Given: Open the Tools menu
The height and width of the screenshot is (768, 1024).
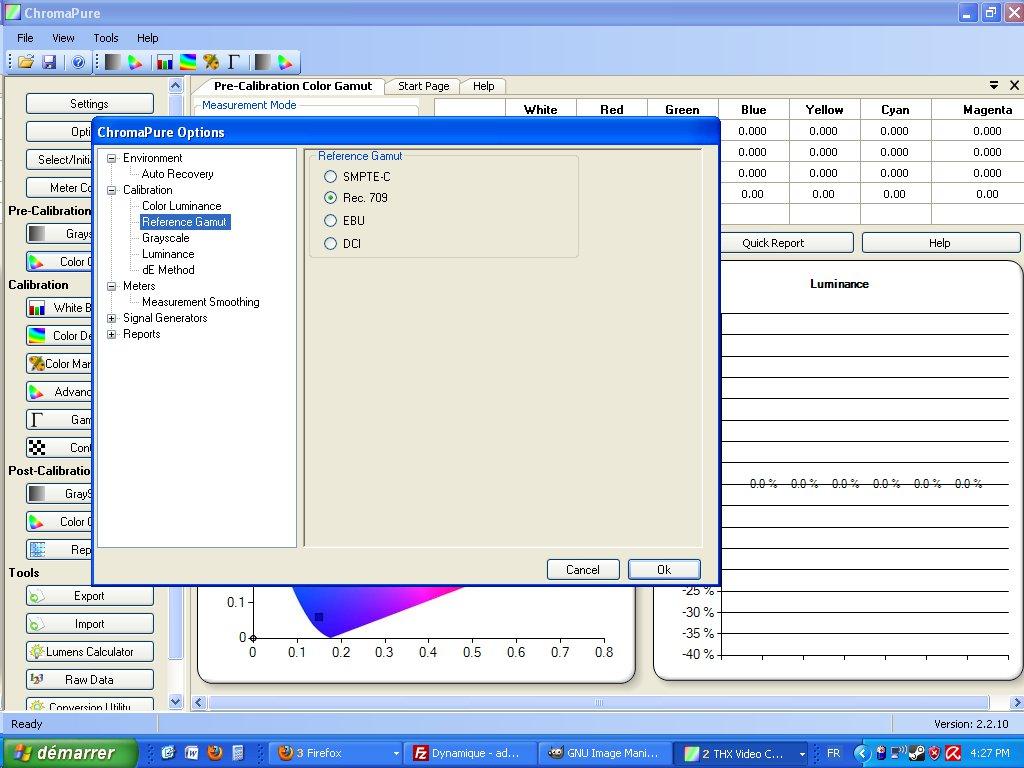Looking at the screenshot, I should pos(106,38).
